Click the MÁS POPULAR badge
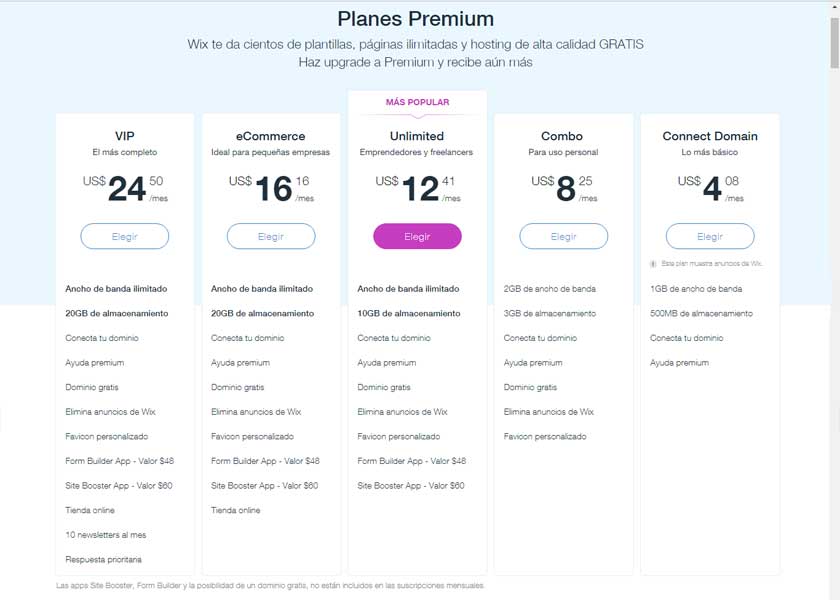 (x=417, y=102)
